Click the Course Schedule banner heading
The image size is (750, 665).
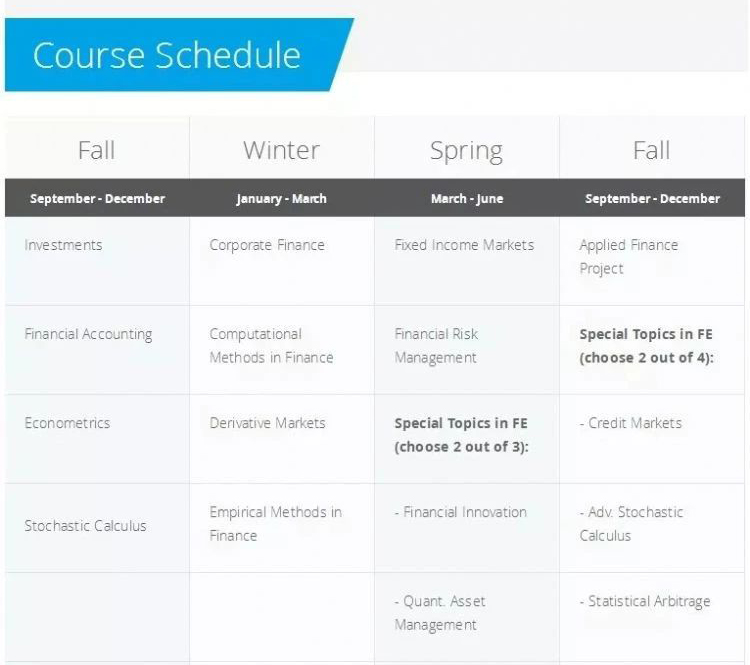coord(166,55)
